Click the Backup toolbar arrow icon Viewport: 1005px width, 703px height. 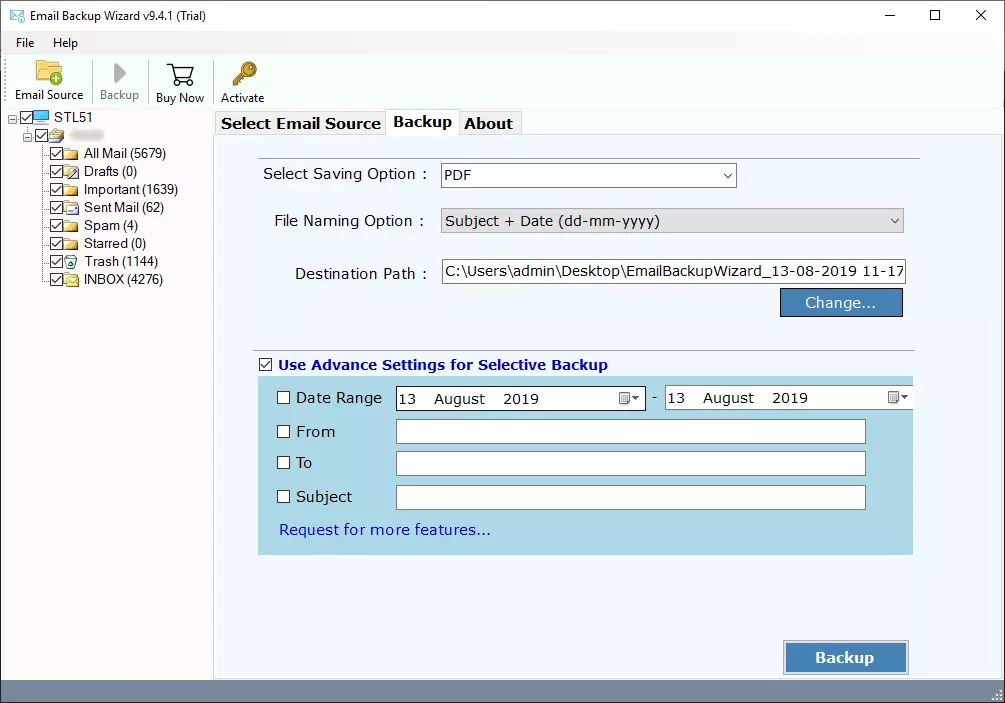[x=119, y=74]
